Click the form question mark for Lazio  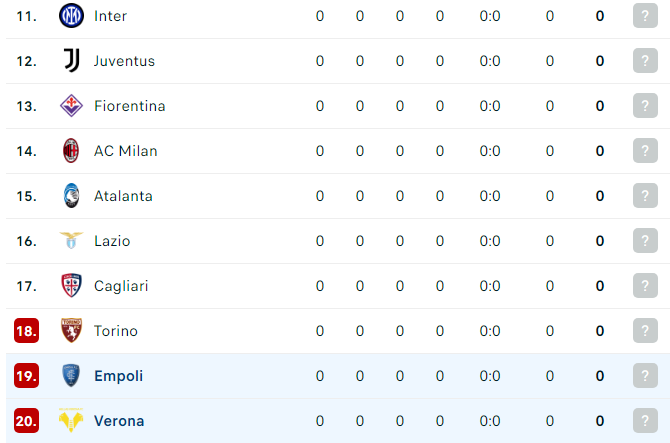(645, 241)
